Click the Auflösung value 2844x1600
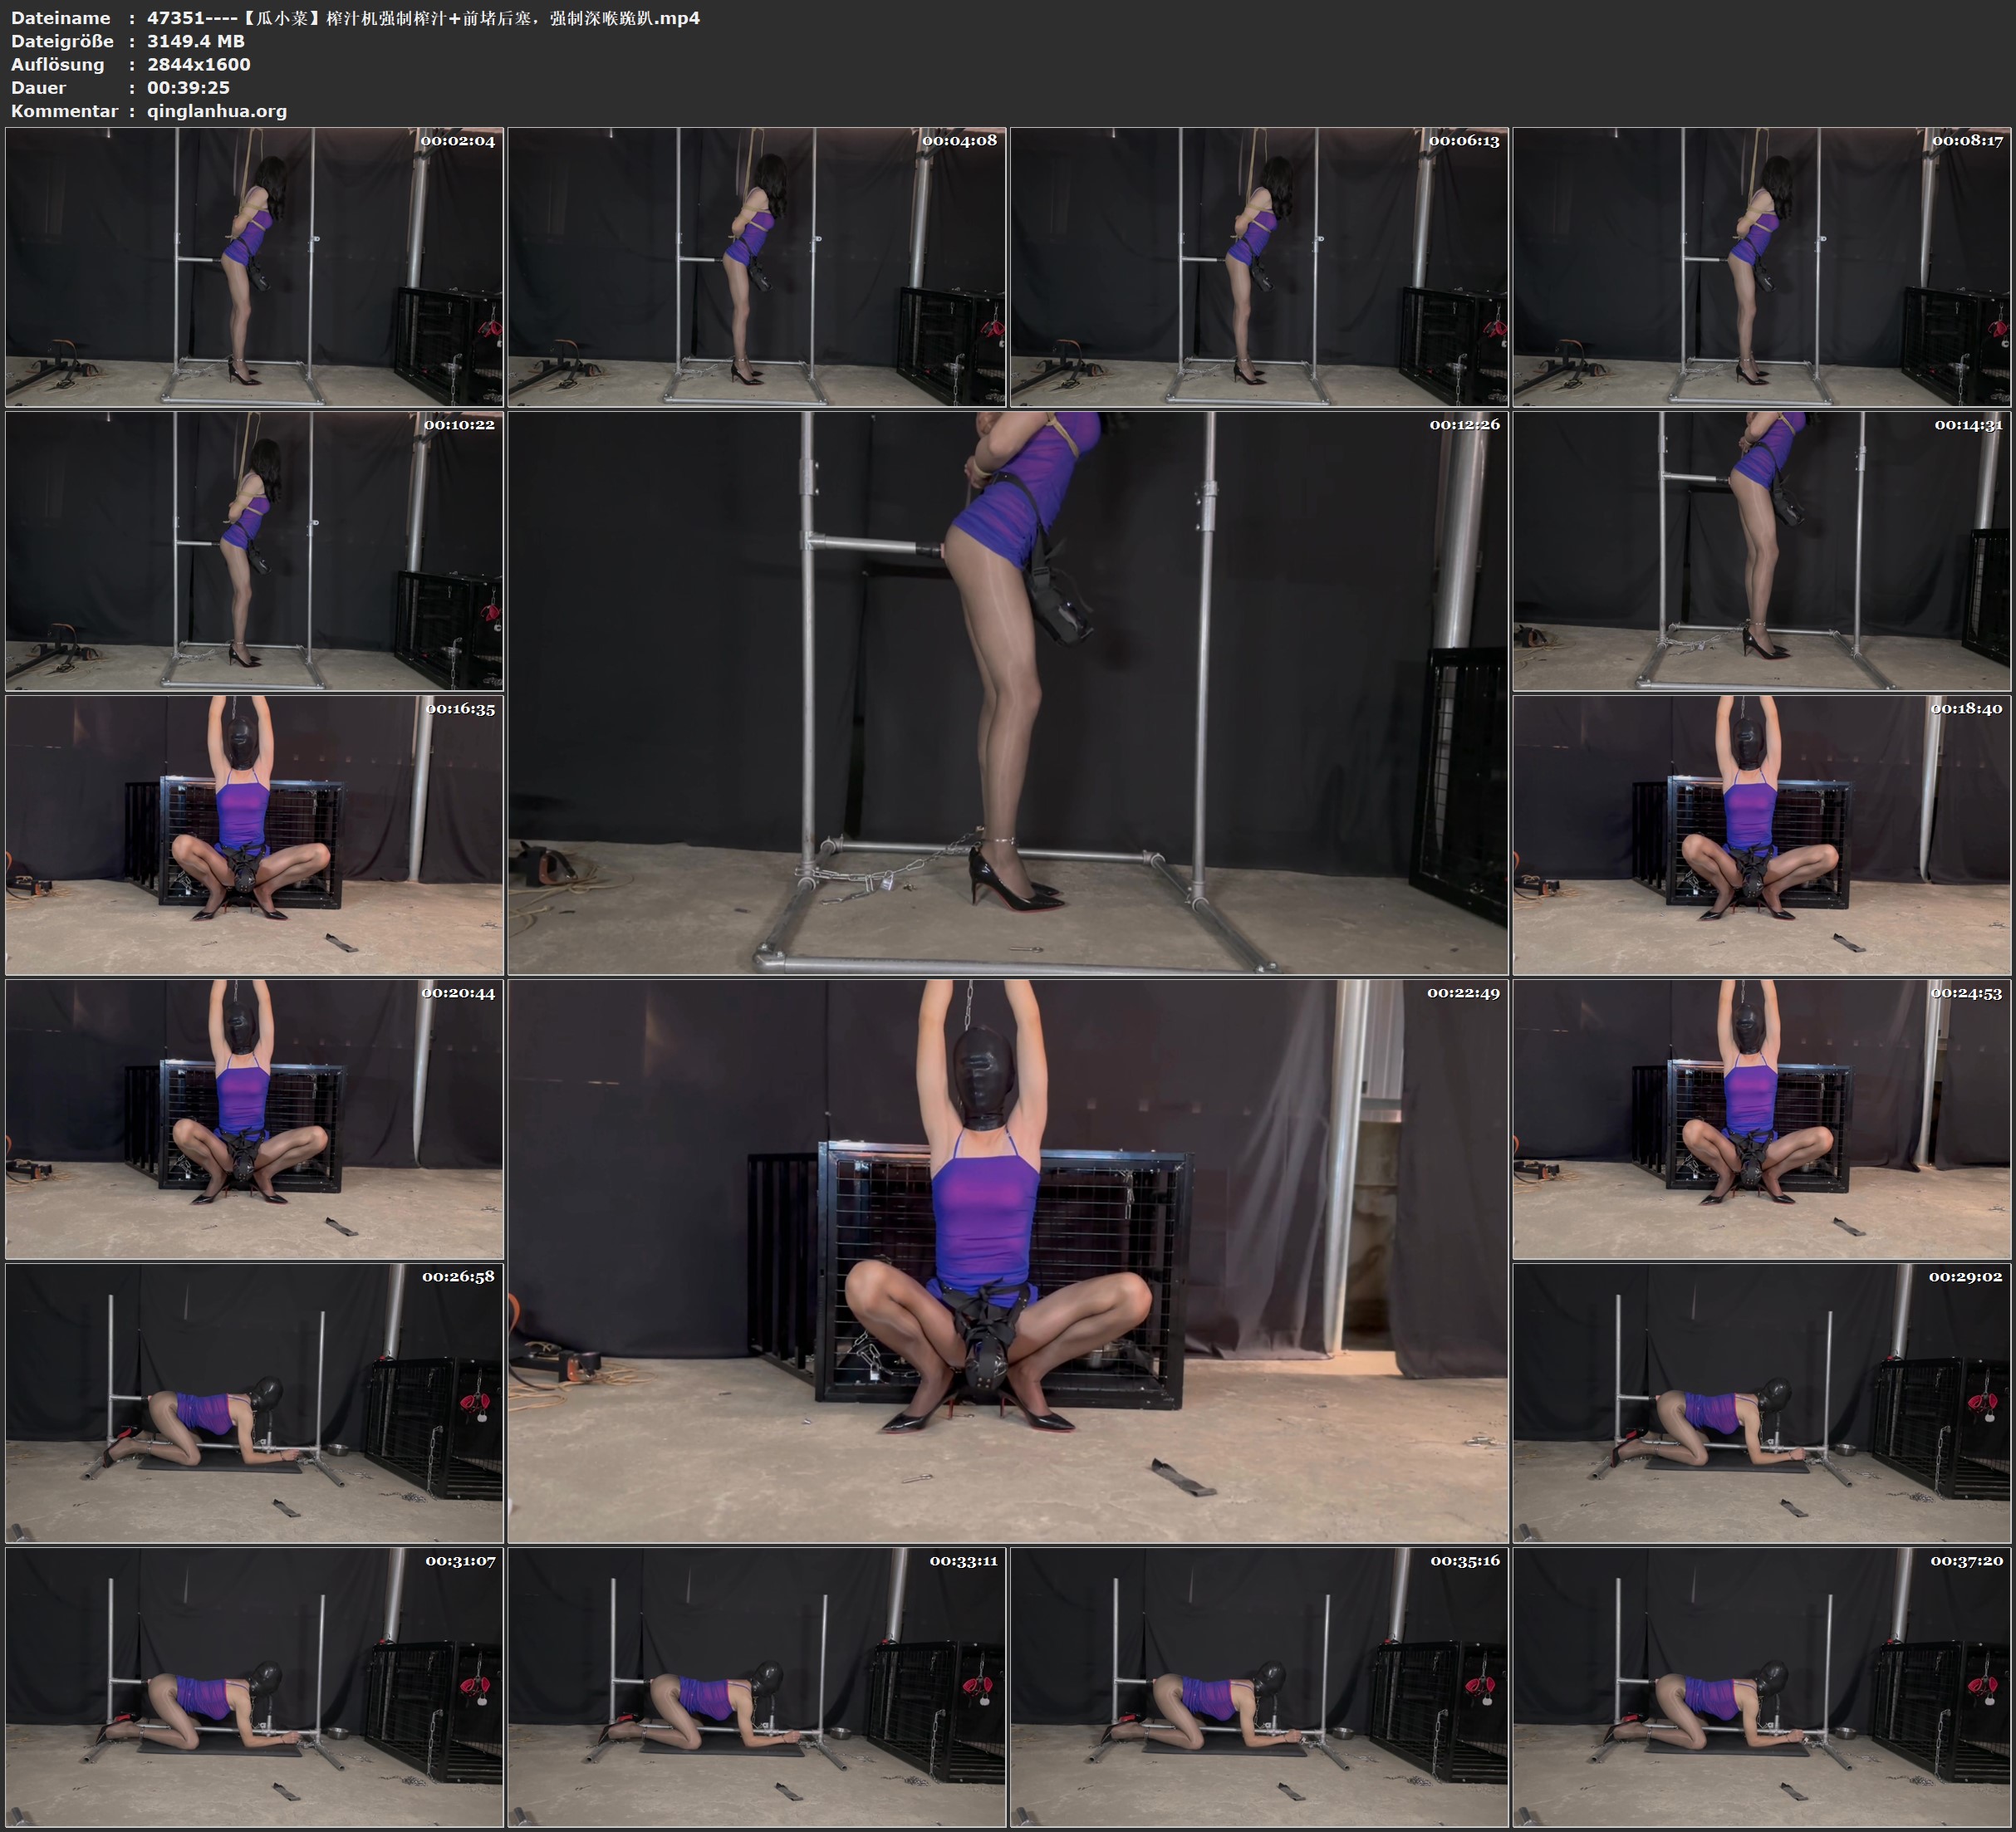This screenshot has height=1832, width=2016. pyautogui.click(x=199, y=64)
